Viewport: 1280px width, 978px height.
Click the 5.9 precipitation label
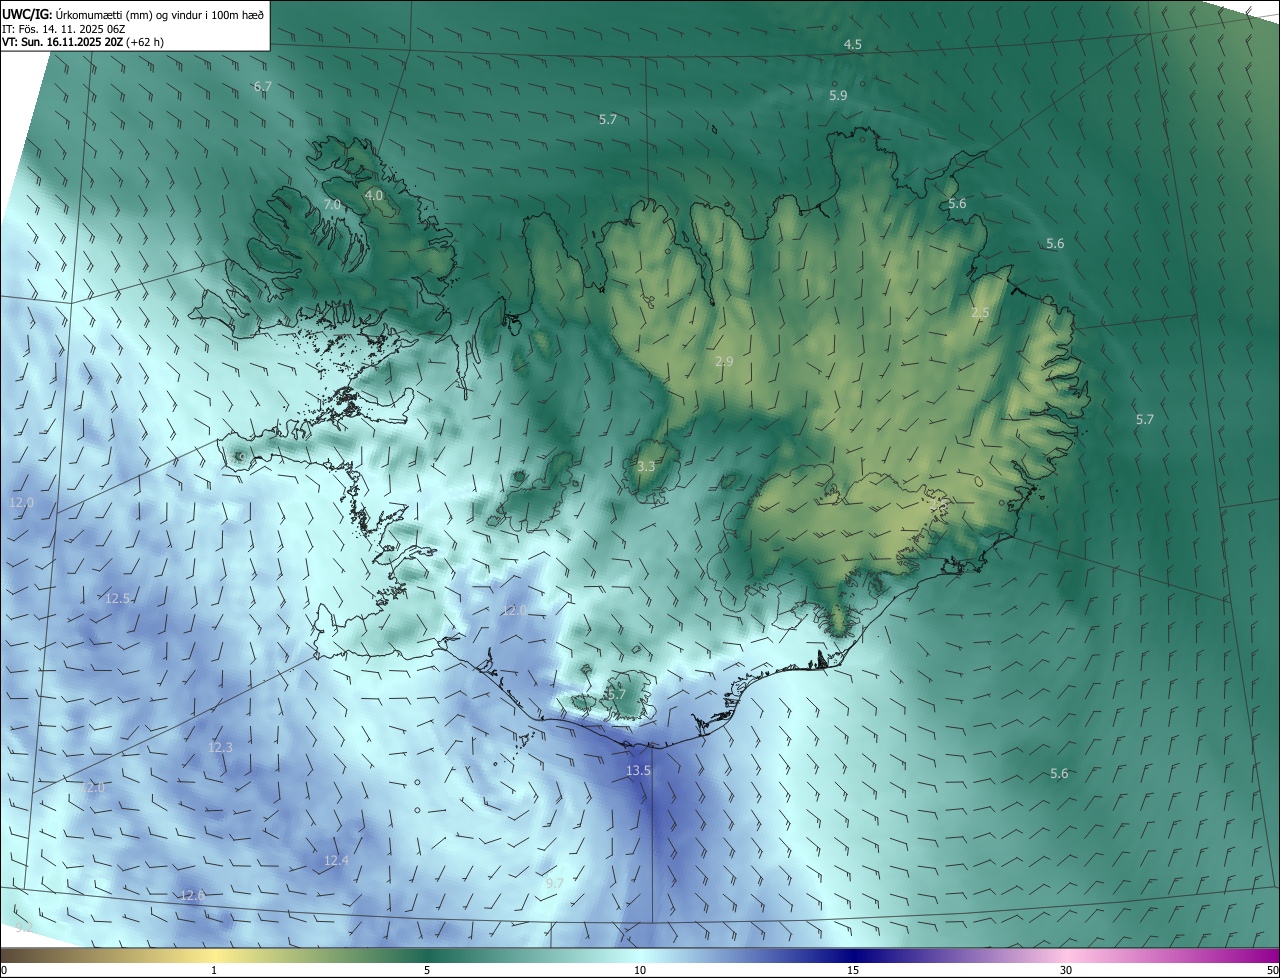[839, 96]
